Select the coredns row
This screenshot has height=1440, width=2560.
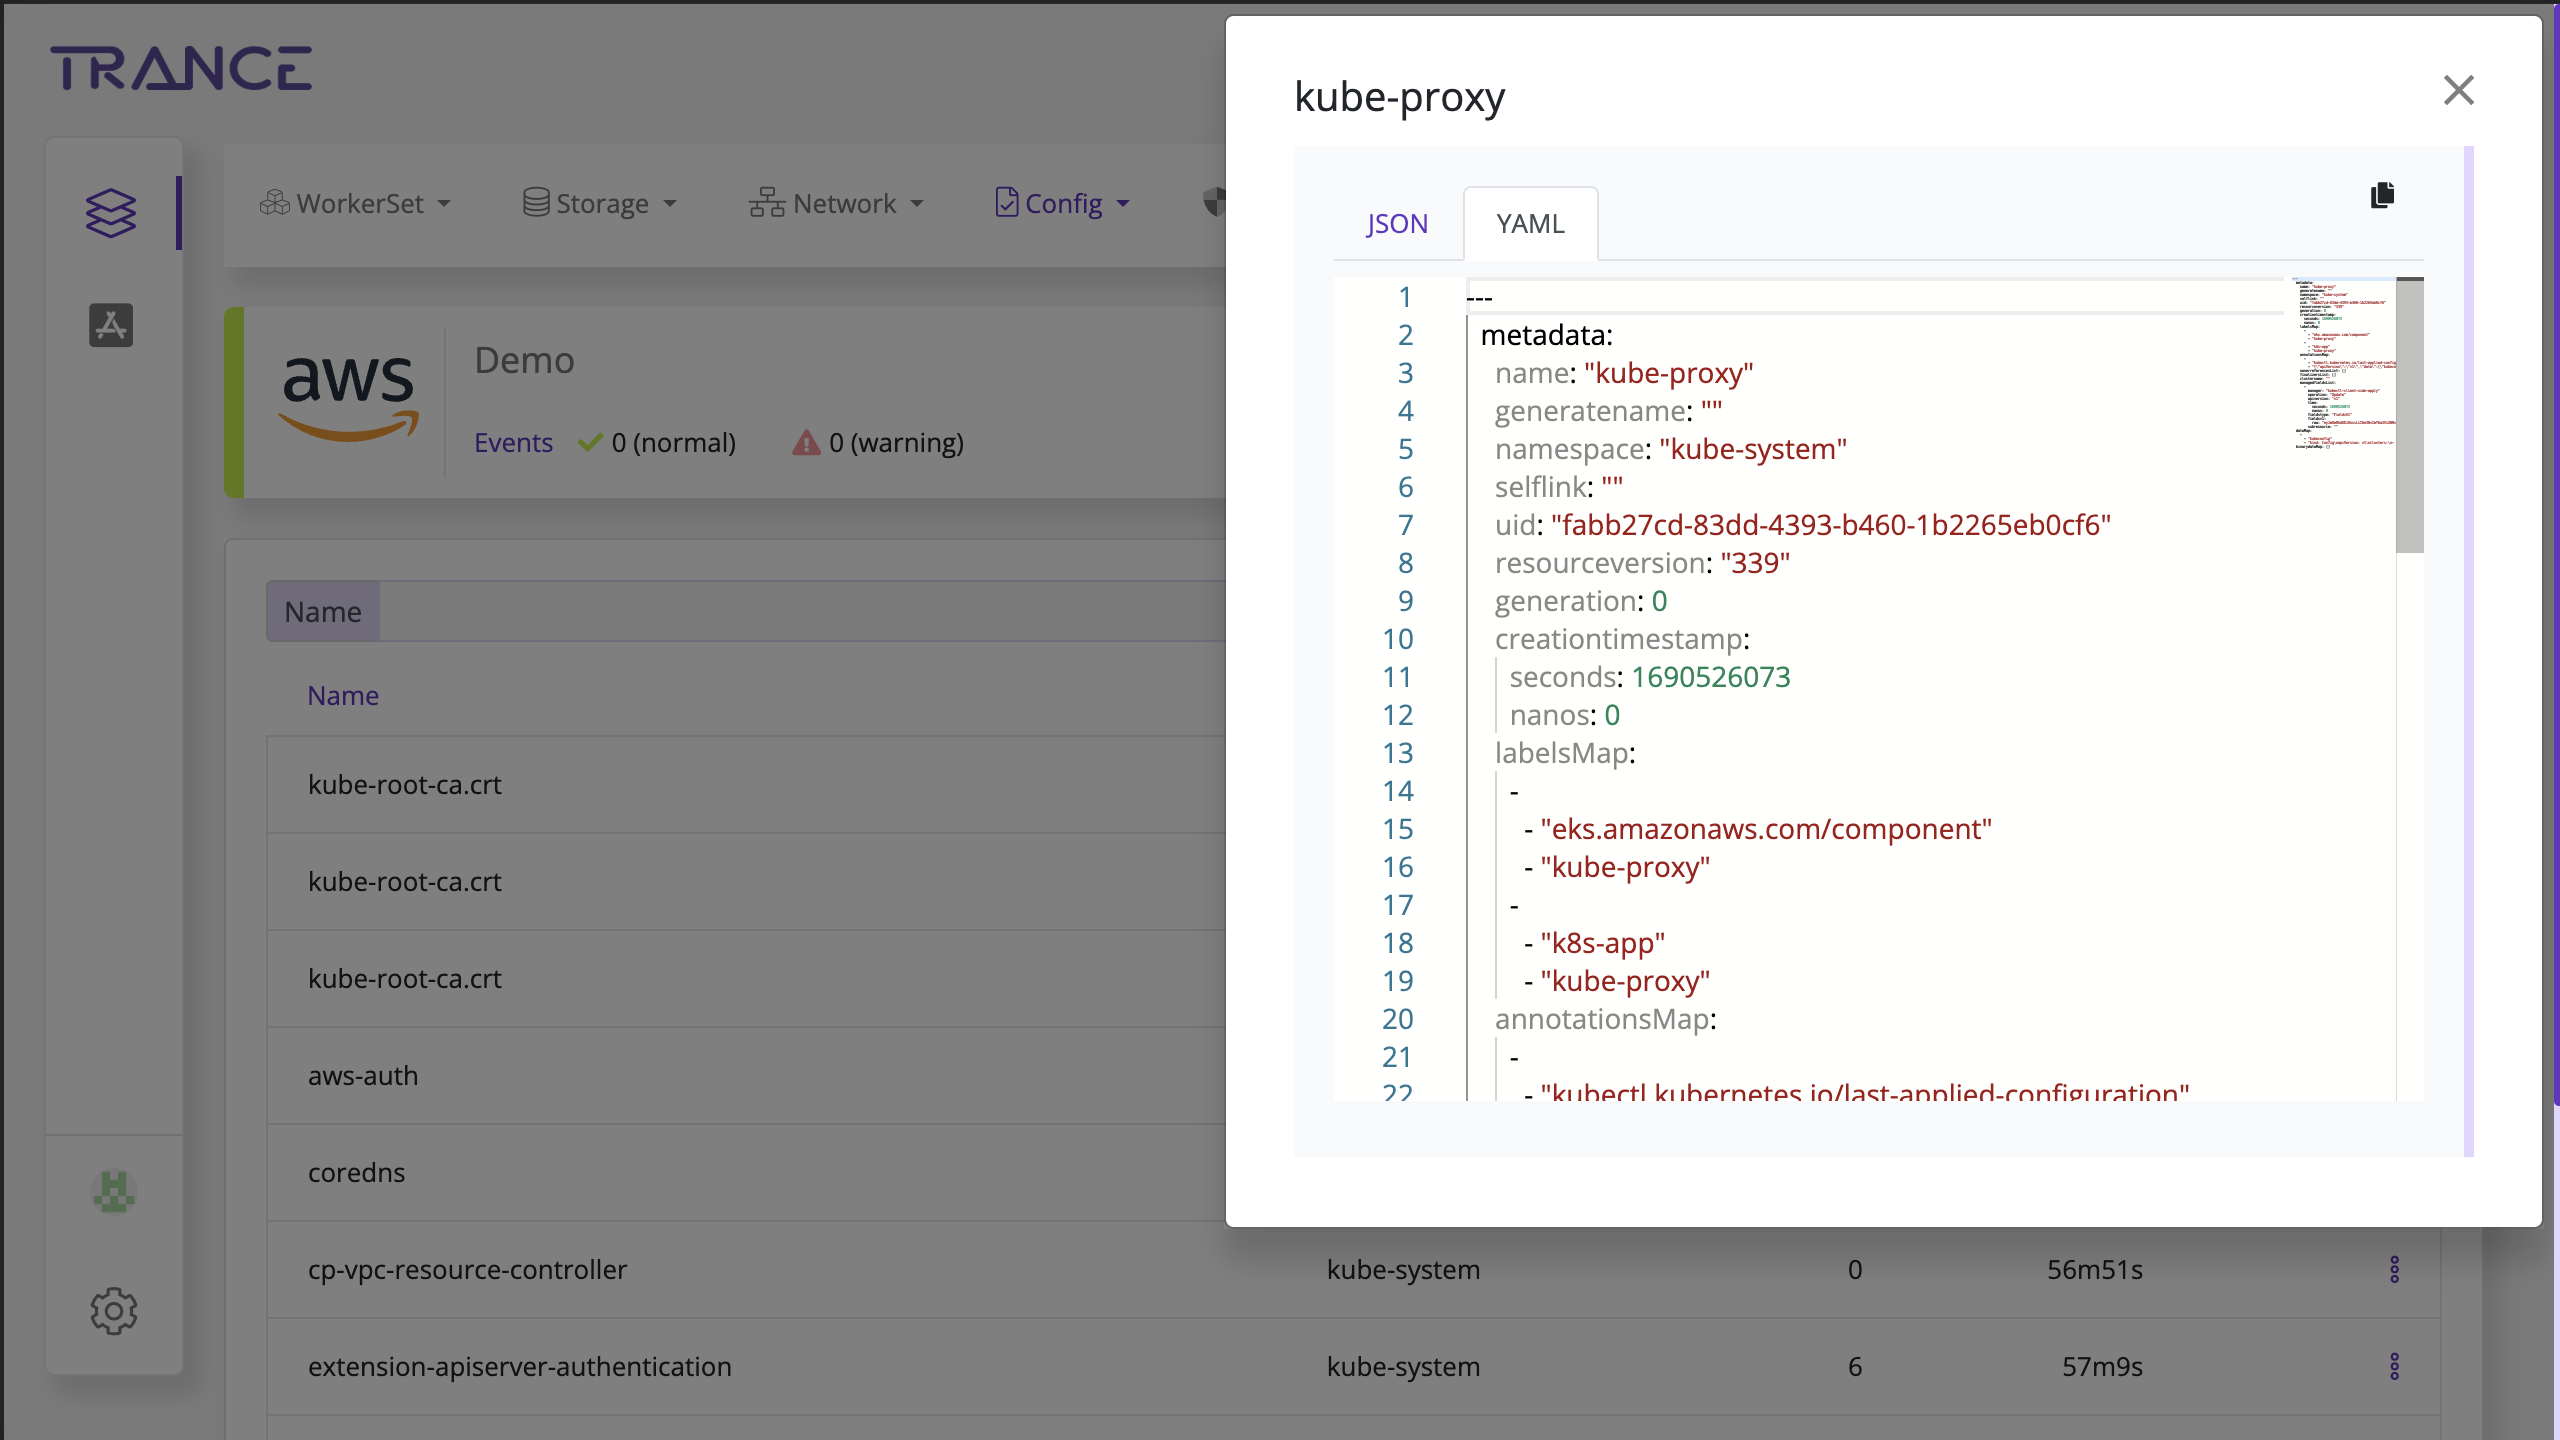coord(357,1172)
